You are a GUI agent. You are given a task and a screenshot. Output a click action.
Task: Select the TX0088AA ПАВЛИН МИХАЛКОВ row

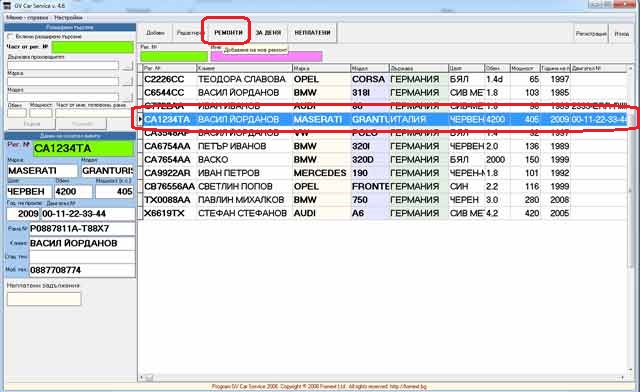coord(384,200)
